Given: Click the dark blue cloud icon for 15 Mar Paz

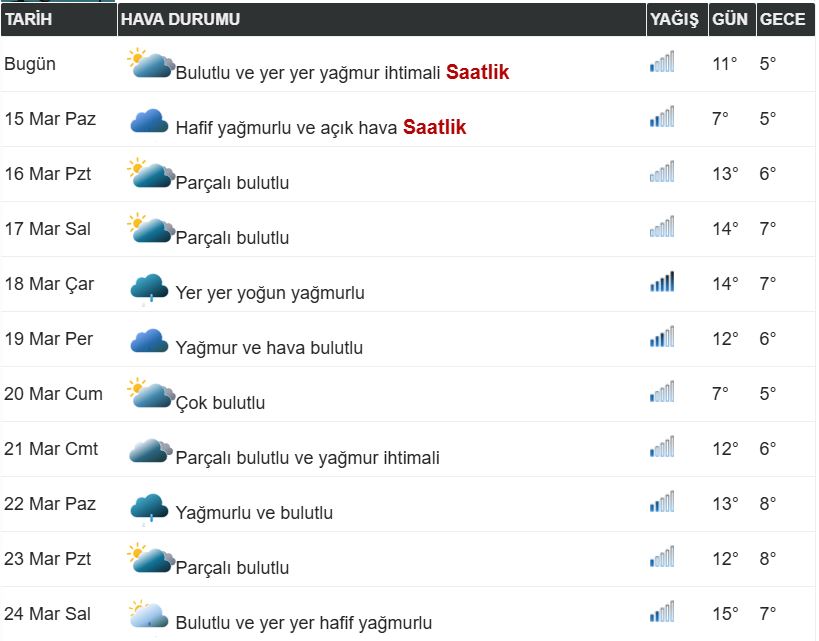Looking at the screenshot, I should (x=149, y=121).
